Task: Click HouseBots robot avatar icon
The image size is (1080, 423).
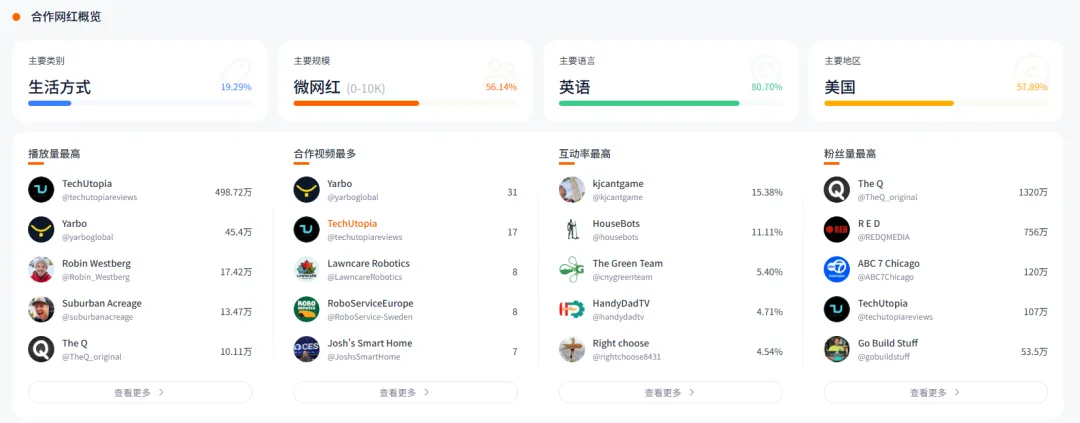Action: tap(571, 229)
